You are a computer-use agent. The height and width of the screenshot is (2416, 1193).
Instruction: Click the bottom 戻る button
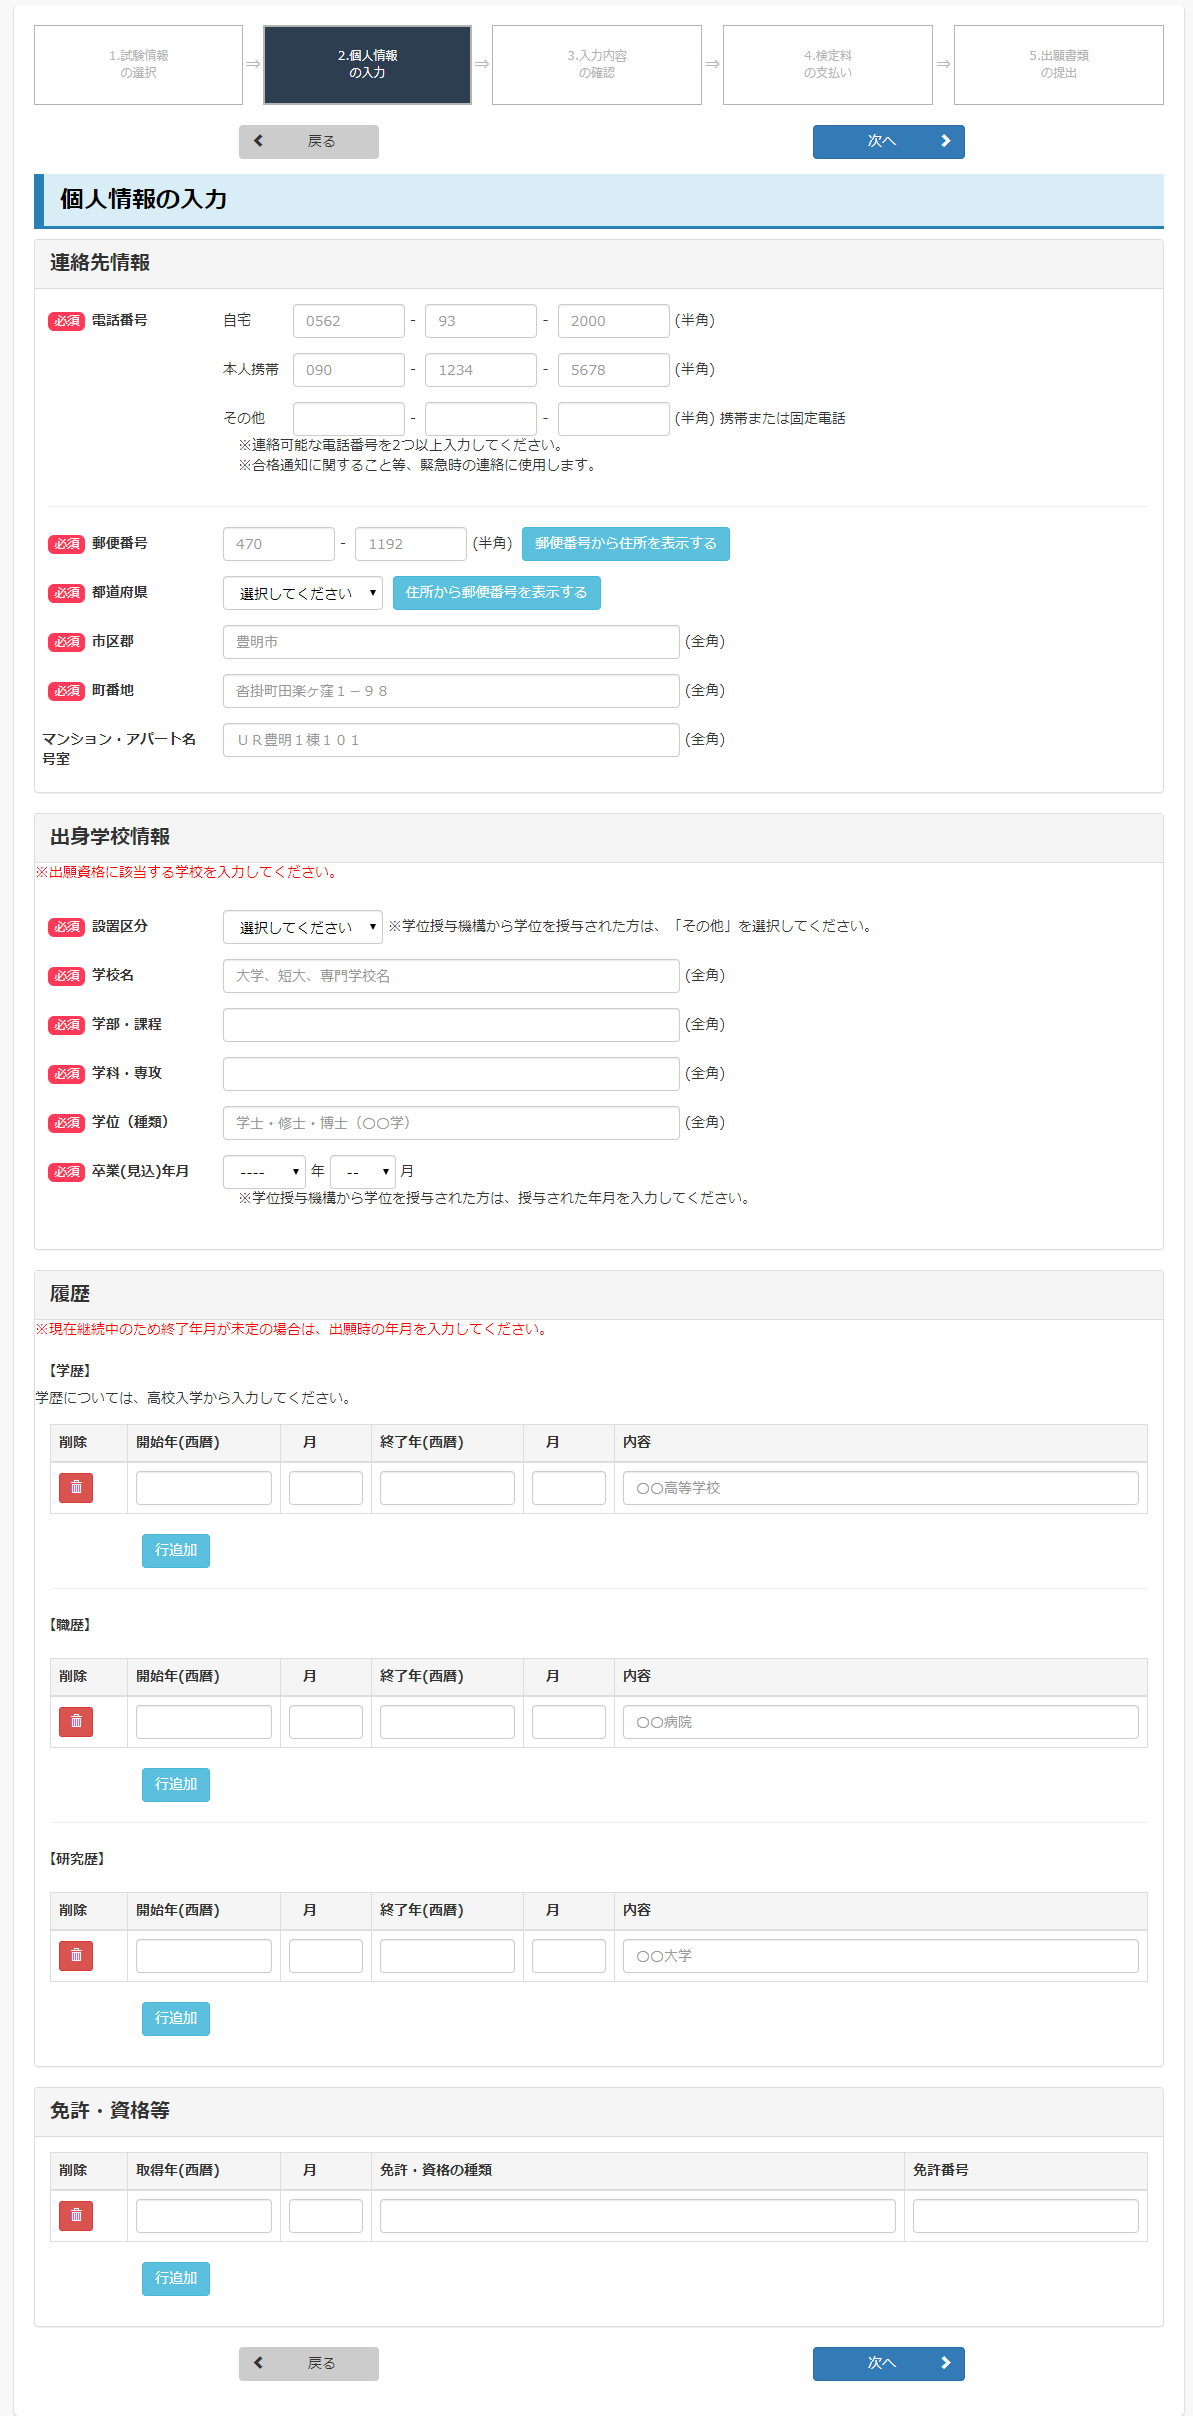tap(308, 2363)
